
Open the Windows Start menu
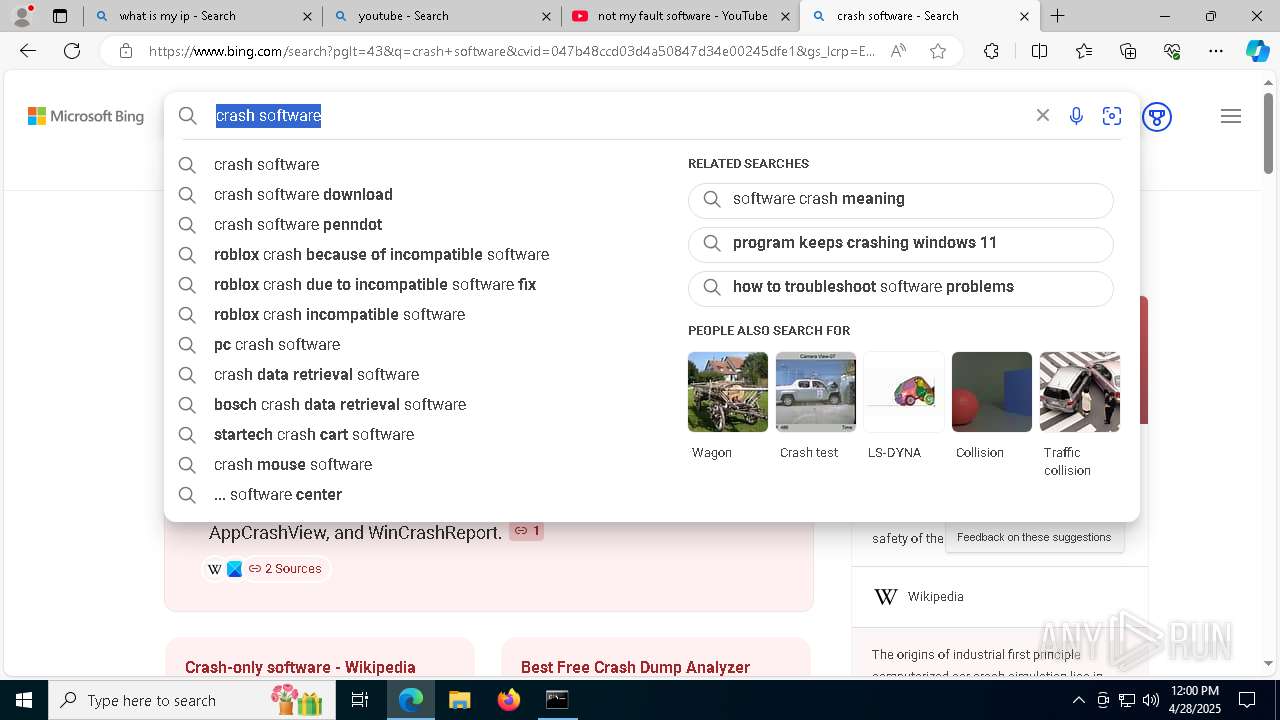(x=24, y=700)
